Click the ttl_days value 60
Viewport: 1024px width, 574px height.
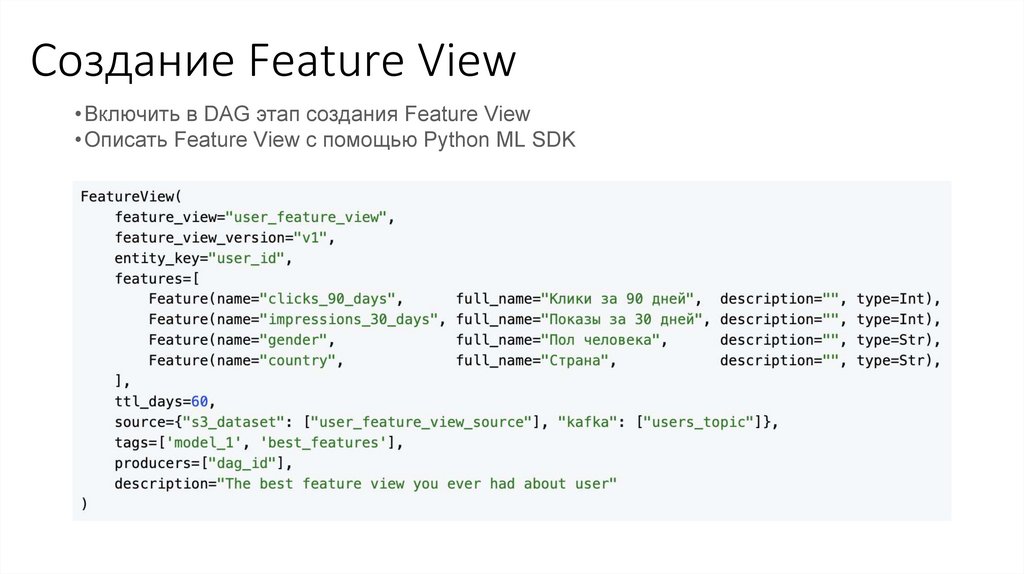(x=199, y=402)
